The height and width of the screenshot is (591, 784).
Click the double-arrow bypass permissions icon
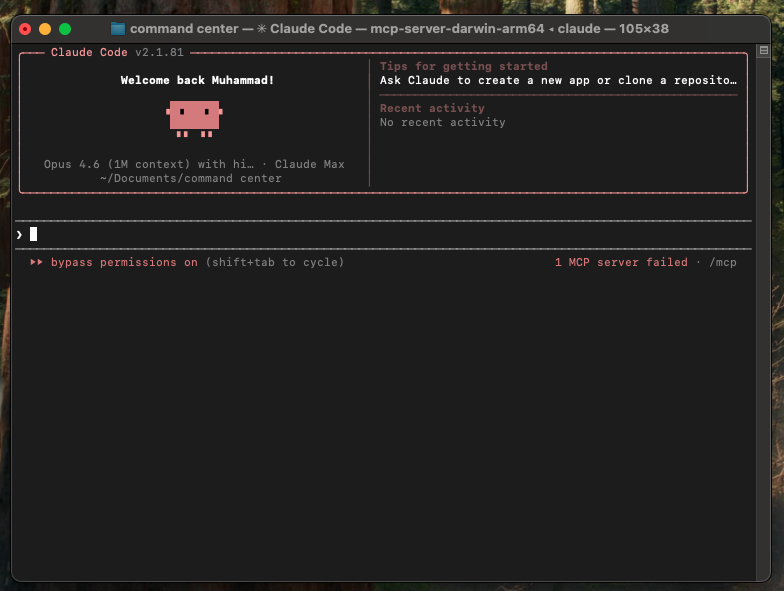coord(36,262)
